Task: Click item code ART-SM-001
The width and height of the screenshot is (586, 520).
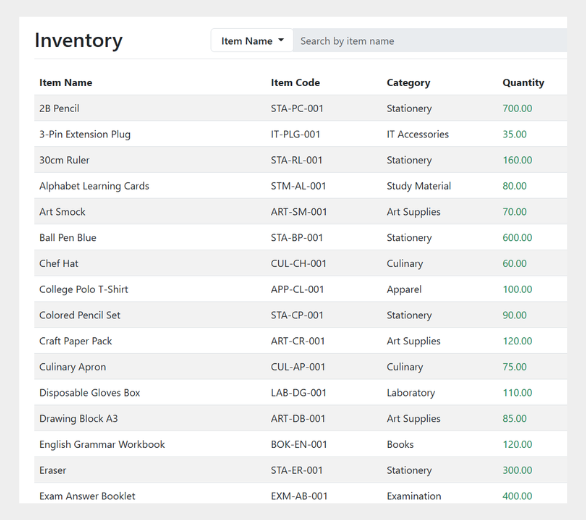Action: pyautogui.click(x=299, y=212)
